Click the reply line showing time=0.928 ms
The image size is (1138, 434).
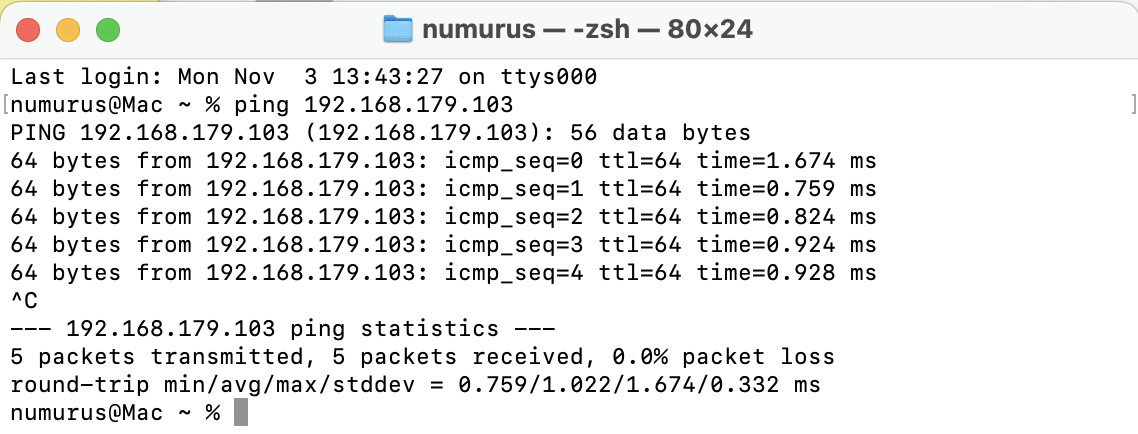click(443, 273)
